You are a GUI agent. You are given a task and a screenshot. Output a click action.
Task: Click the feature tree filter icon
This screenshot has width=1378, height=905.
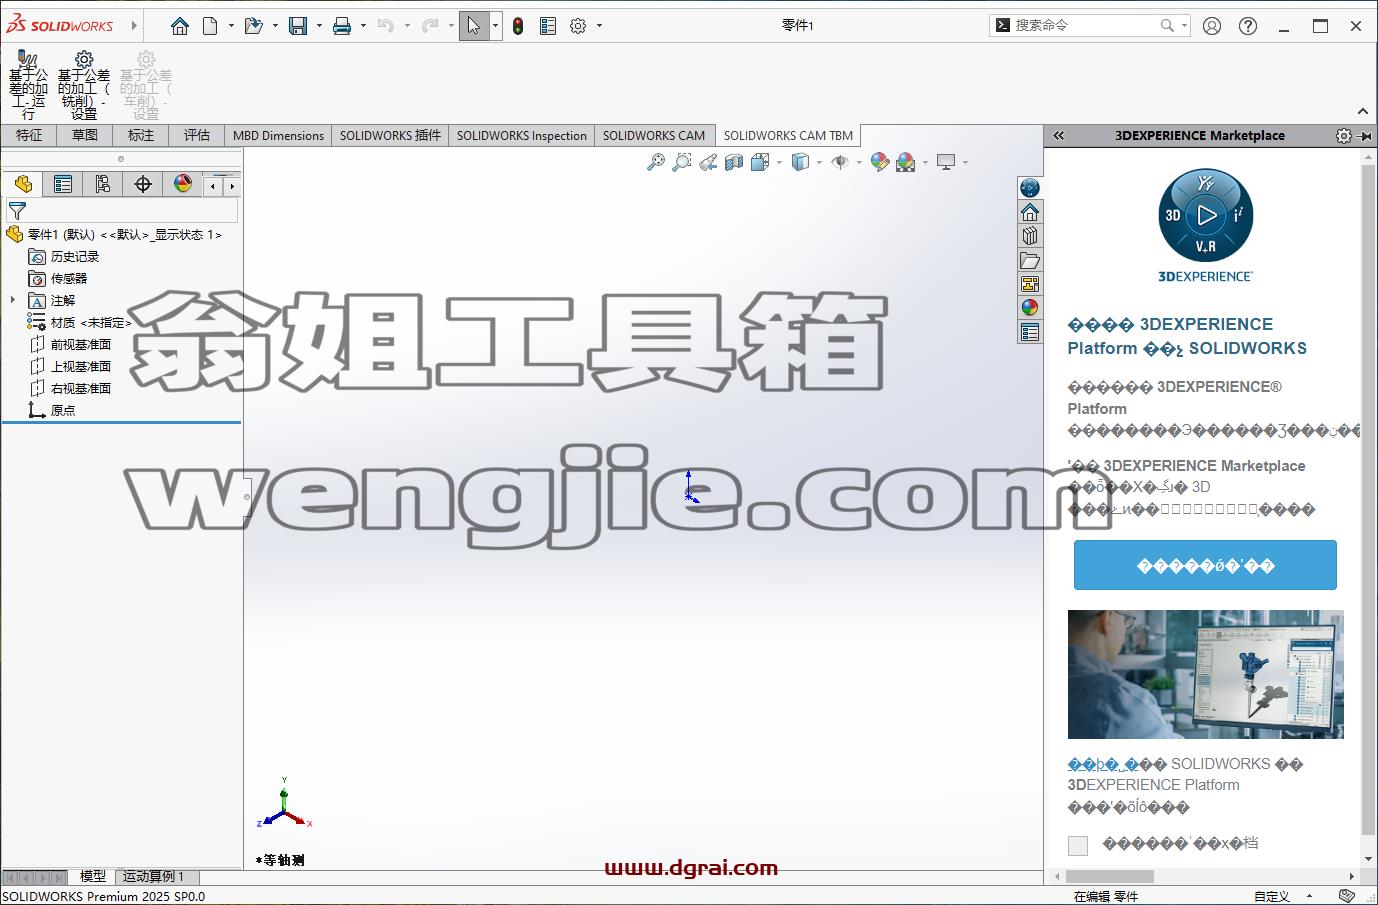tap(17, 211)
